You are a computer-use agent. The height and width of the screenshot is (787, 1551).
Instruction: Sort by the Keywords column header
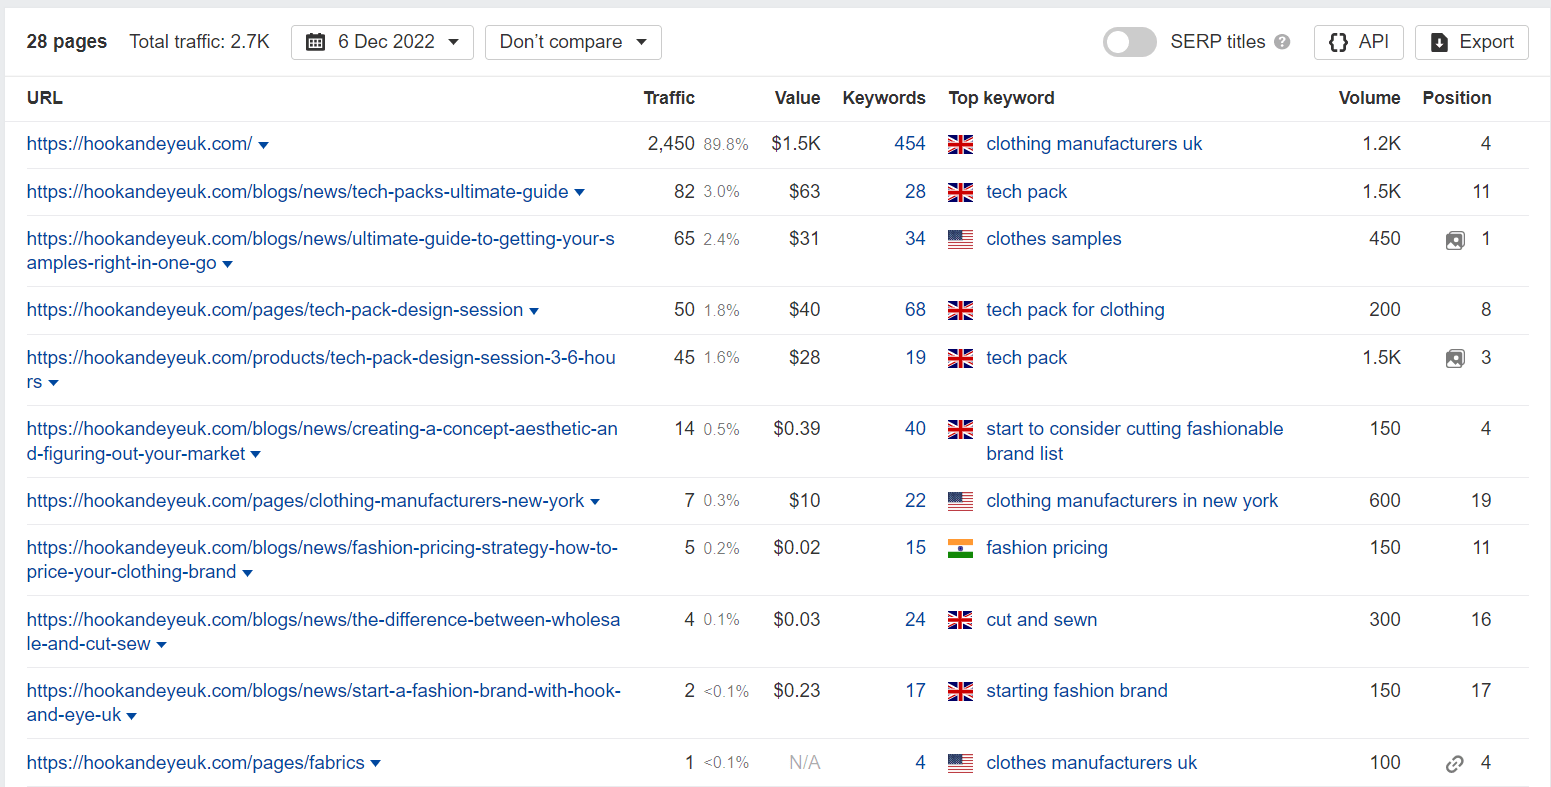coord(884,98)
